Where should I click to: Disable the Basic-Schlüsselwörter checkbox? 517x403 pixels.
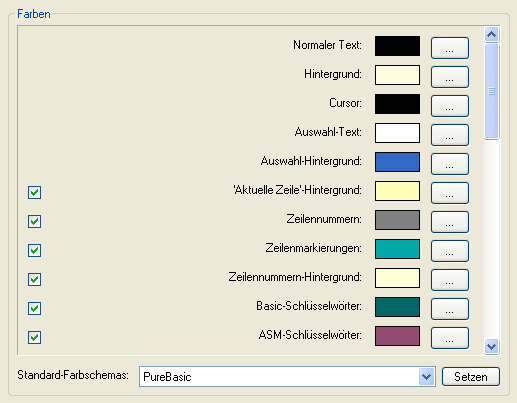pos(34,308)
